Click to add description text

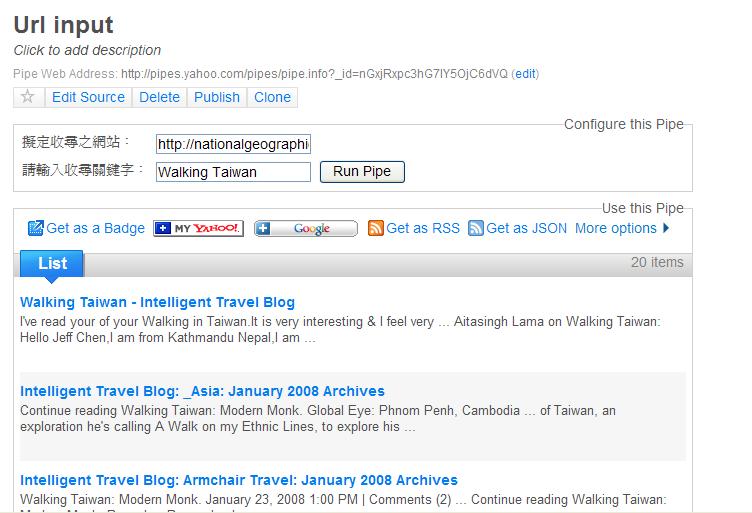click(87, 50)
